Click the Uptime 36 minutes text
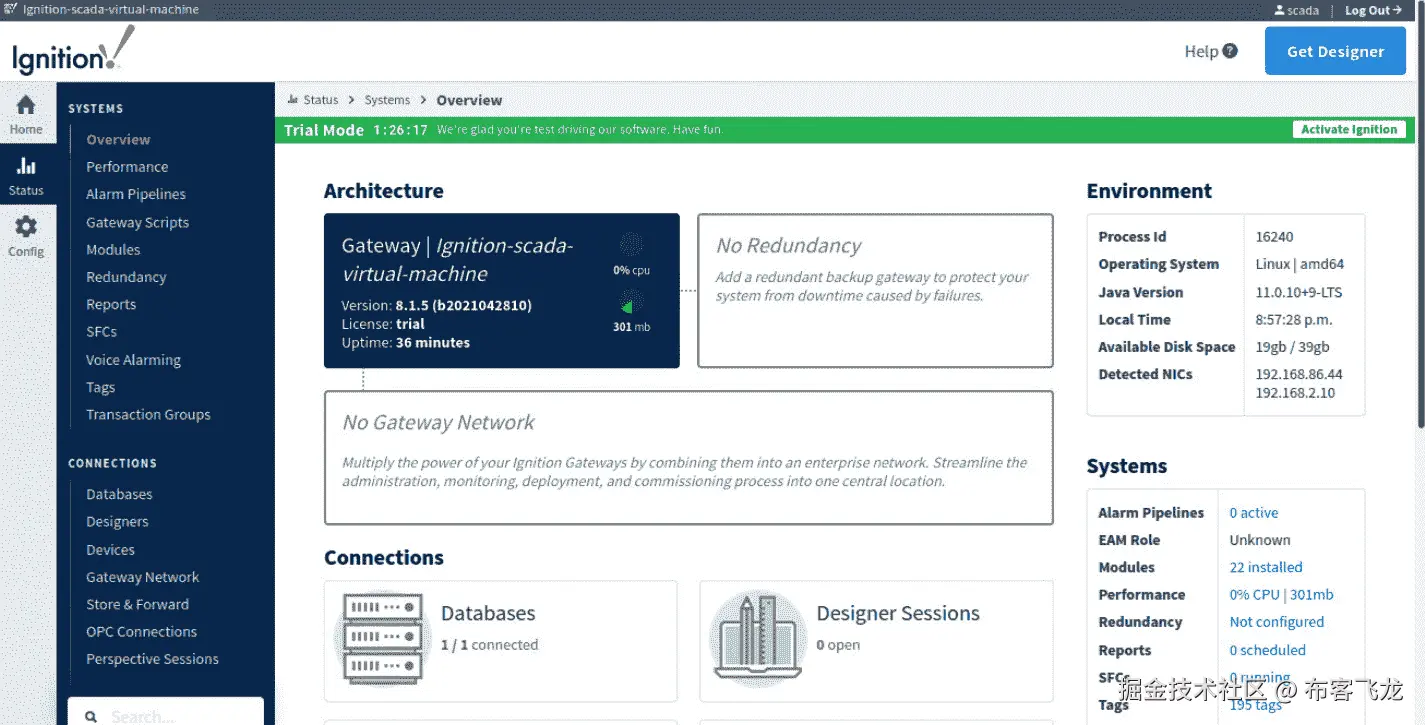 (x=406, y=342)
